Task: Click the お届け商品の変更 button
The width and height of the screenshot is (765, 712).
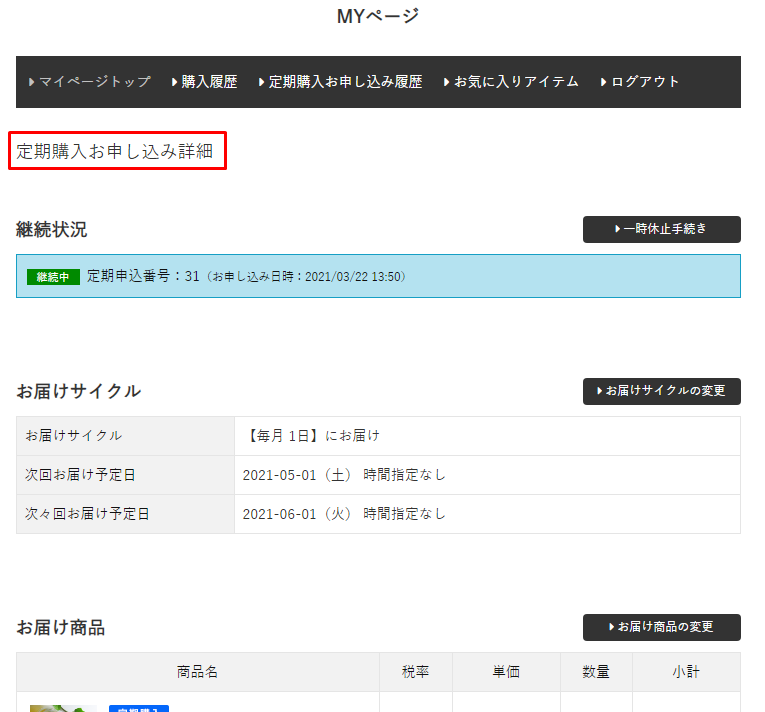Action: [661, 627]
